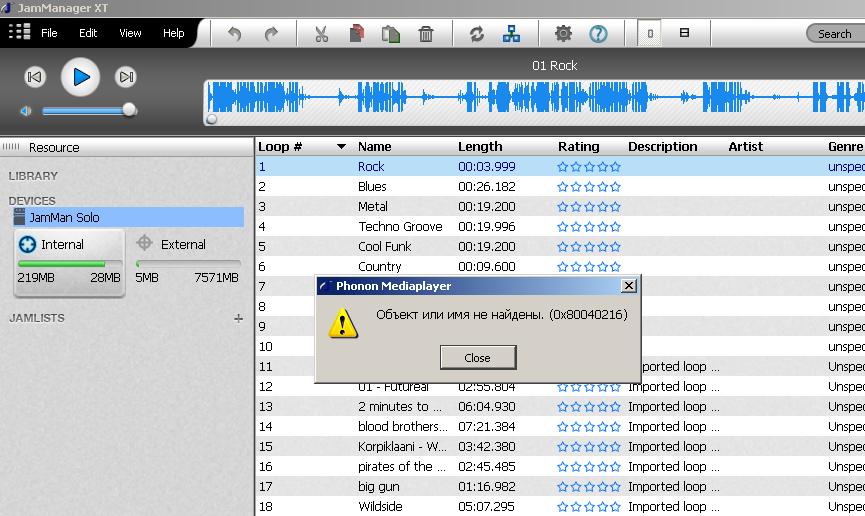Click the Search field
This screenshot has width=865, height=516.
pos(835,34)
